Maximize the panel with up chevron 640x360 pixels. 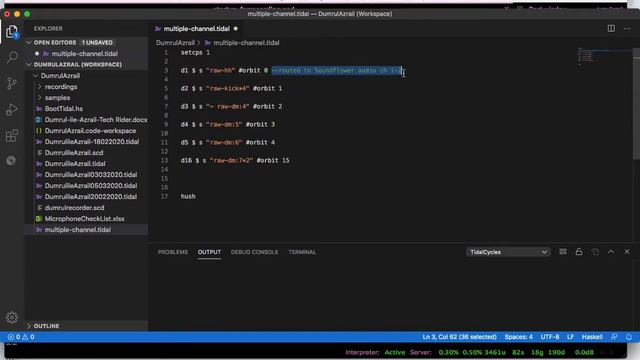pos(611,252)
